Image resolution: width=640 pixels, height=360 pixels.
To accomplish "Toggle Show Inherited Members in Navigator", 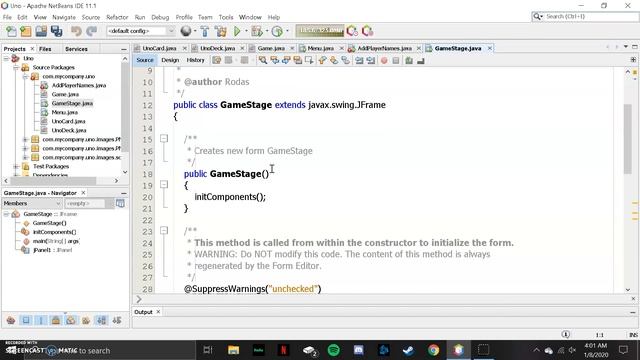I will (11, 320).
